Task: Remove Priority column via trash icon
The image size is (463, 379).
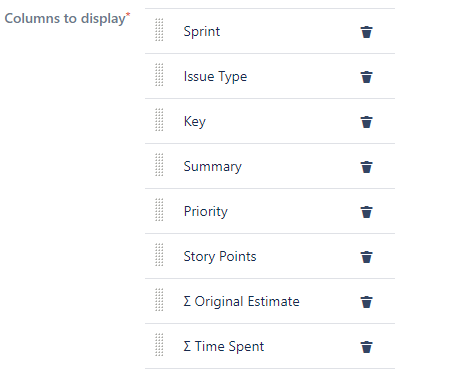Action: click(366, 212)
